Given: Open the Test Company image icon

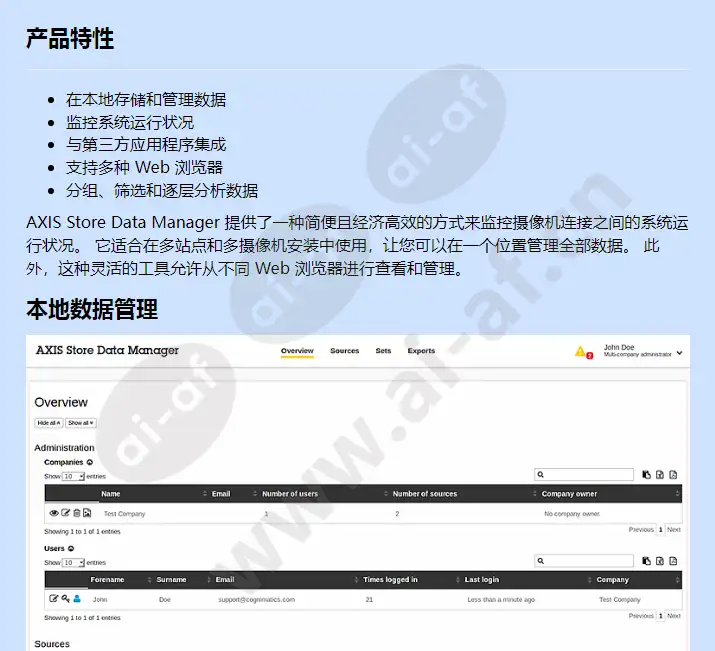Looking at the screenshot, I should 87,513.
